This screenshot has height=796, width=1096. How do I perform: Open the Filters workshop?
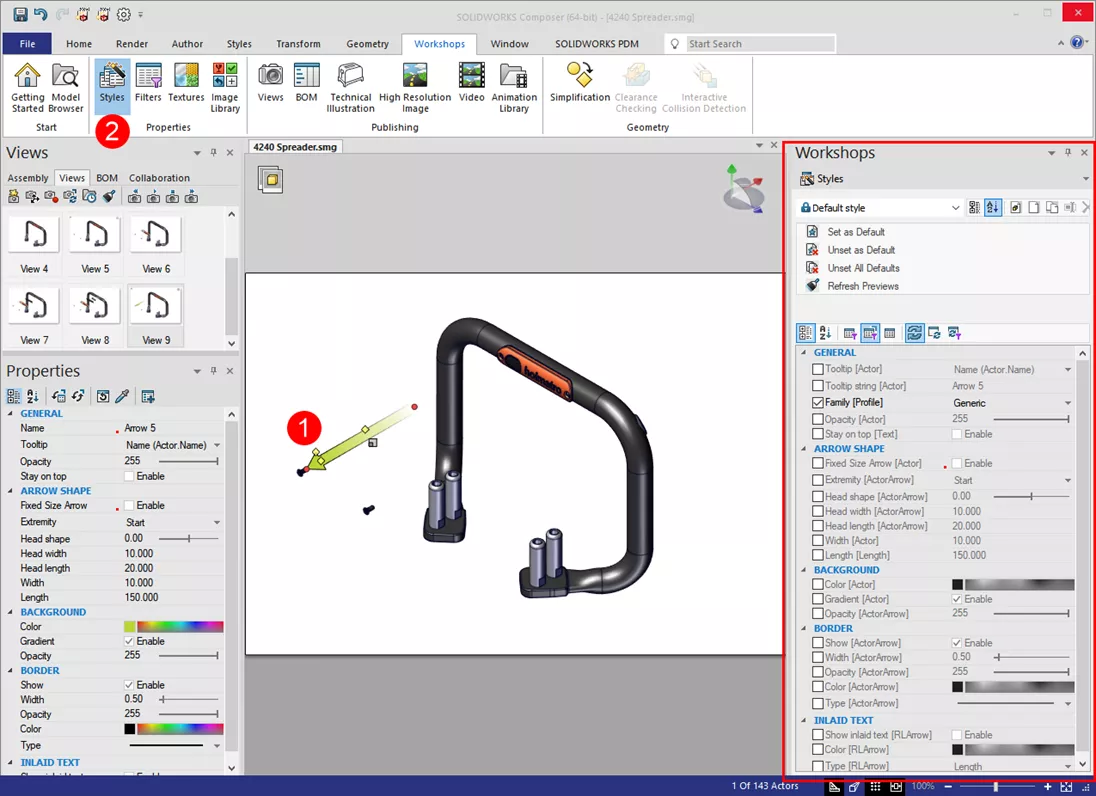[x=148, y=82]
